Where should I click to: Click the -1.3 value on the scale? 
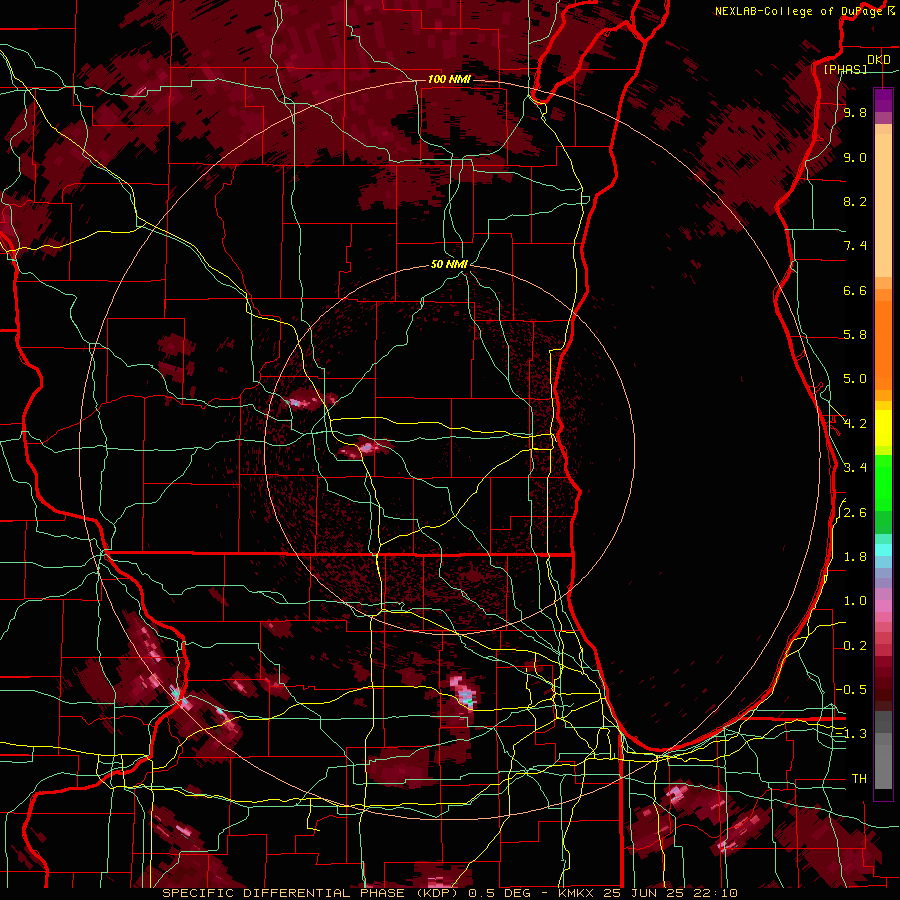pos(851,734)
